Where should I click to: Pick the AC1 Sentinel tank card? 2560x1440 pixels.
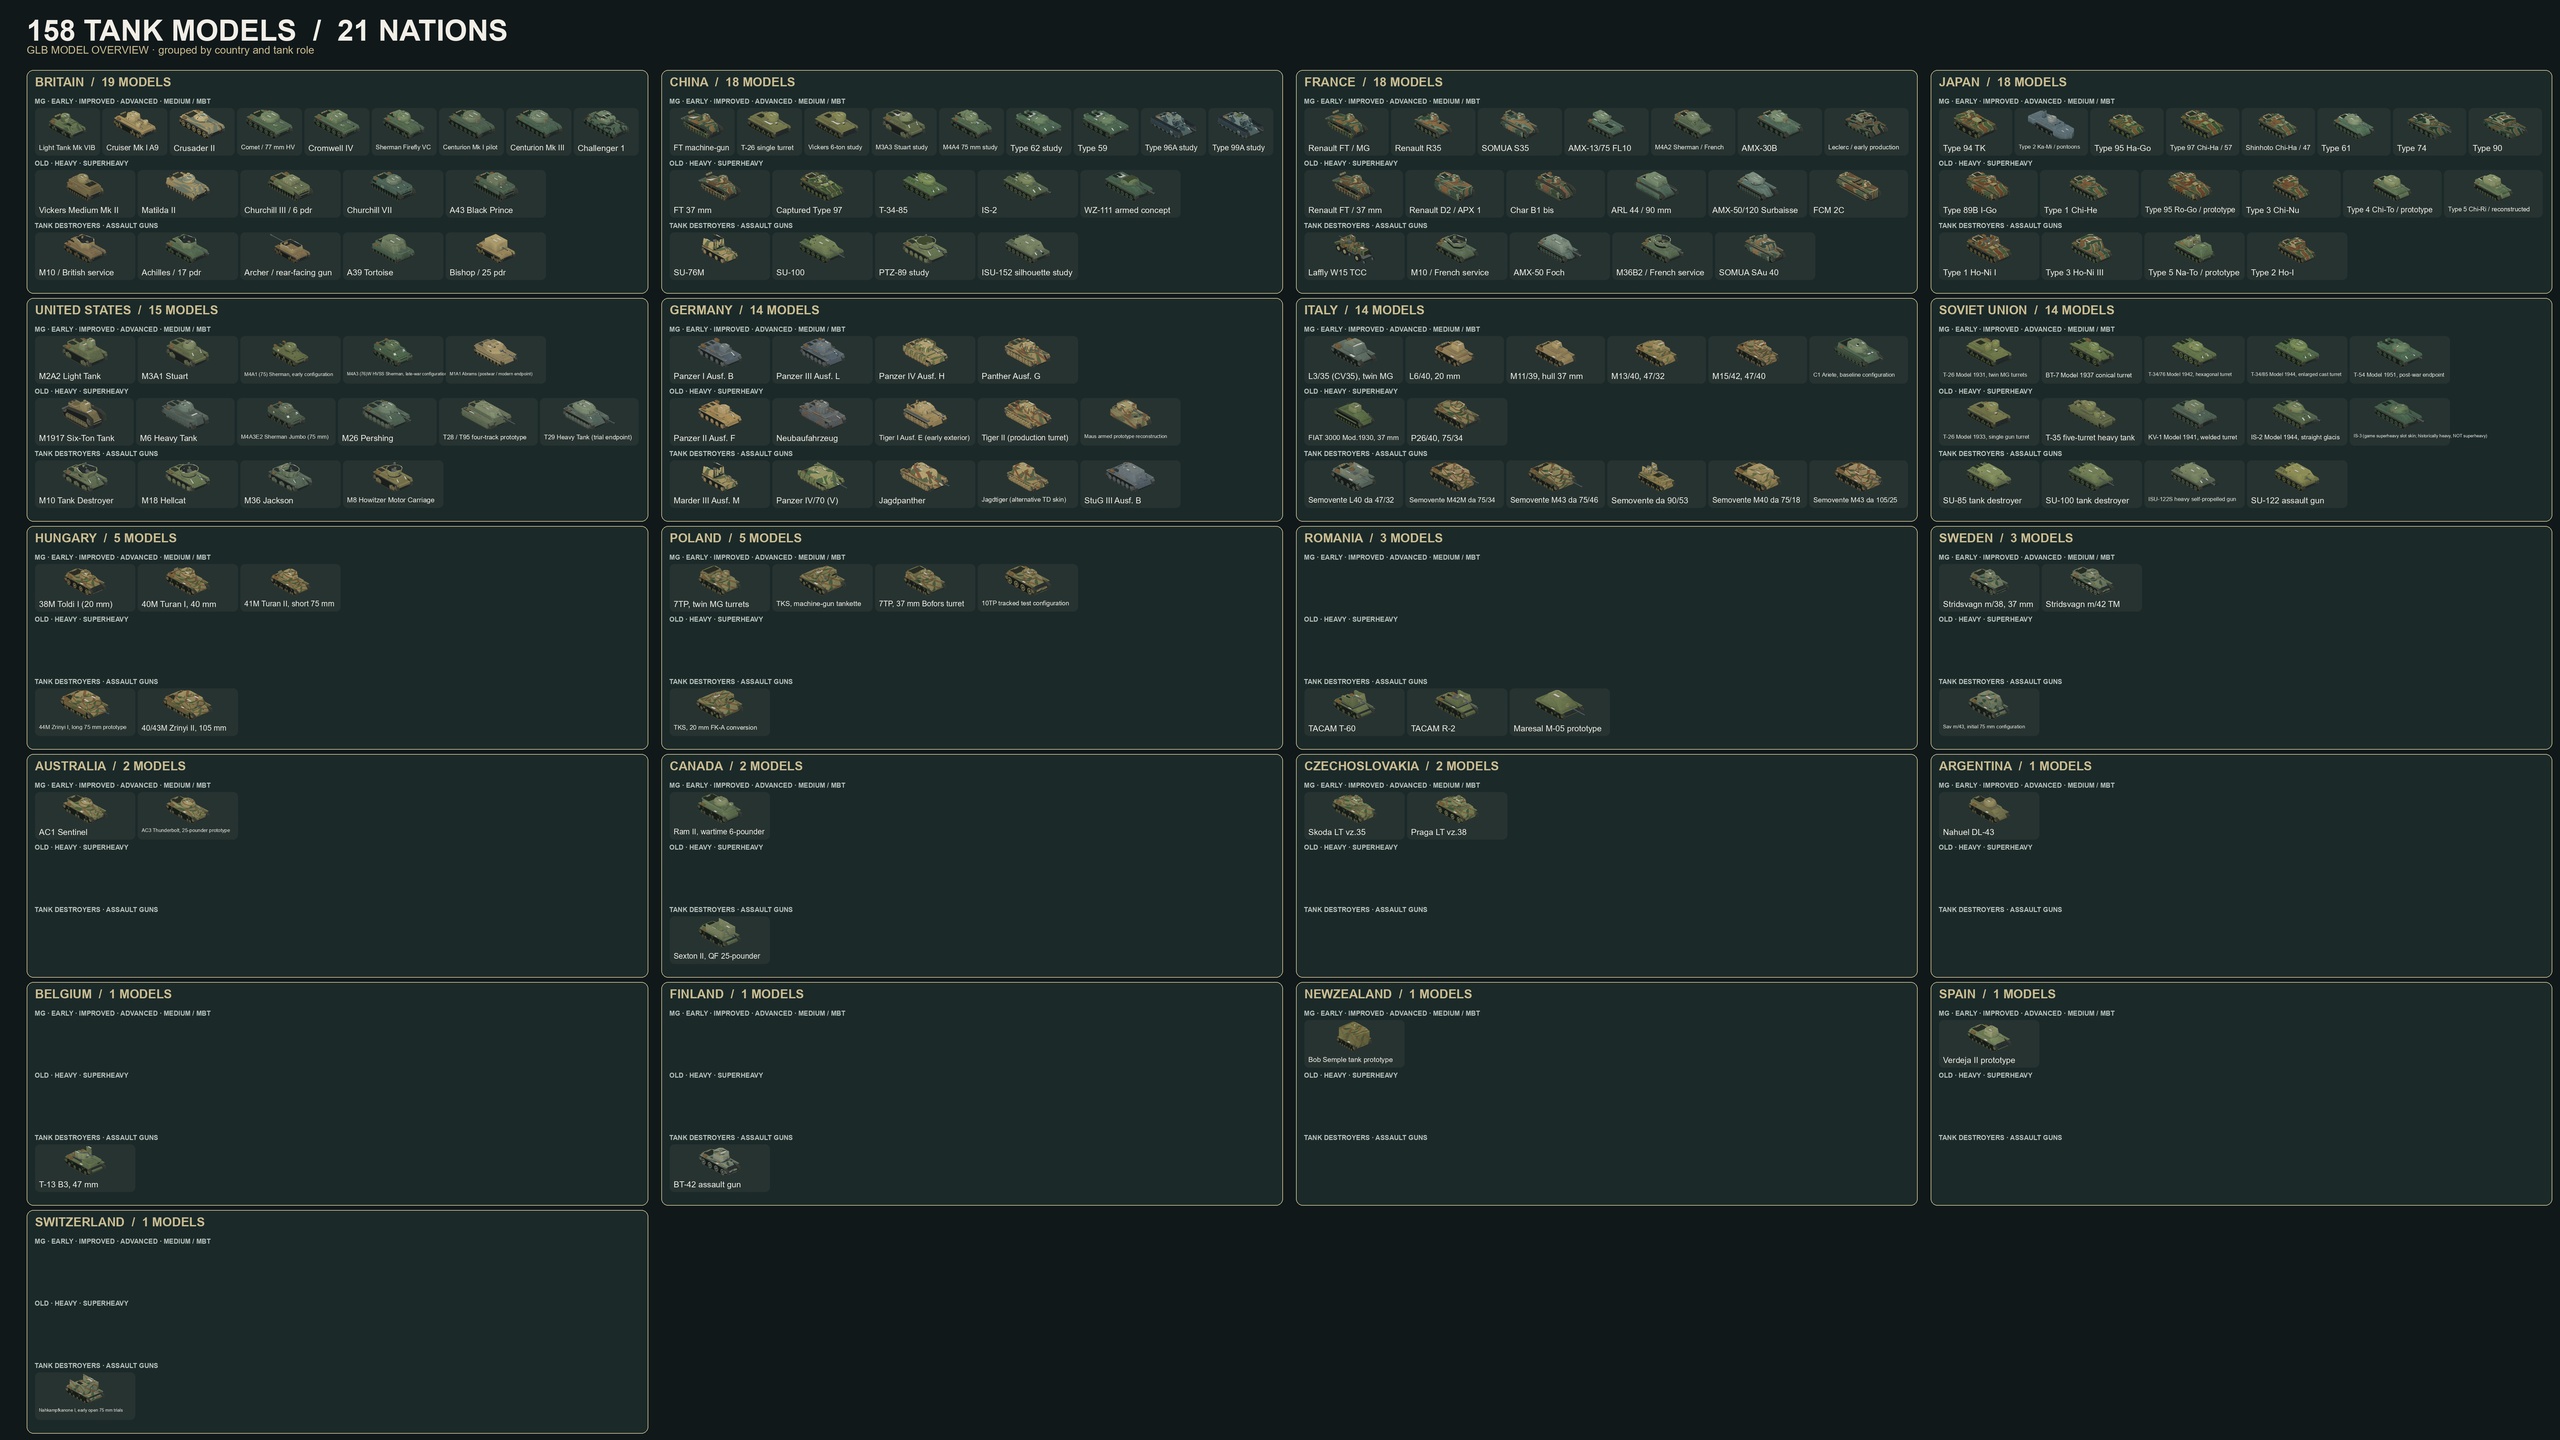click(x=85, y=816)
